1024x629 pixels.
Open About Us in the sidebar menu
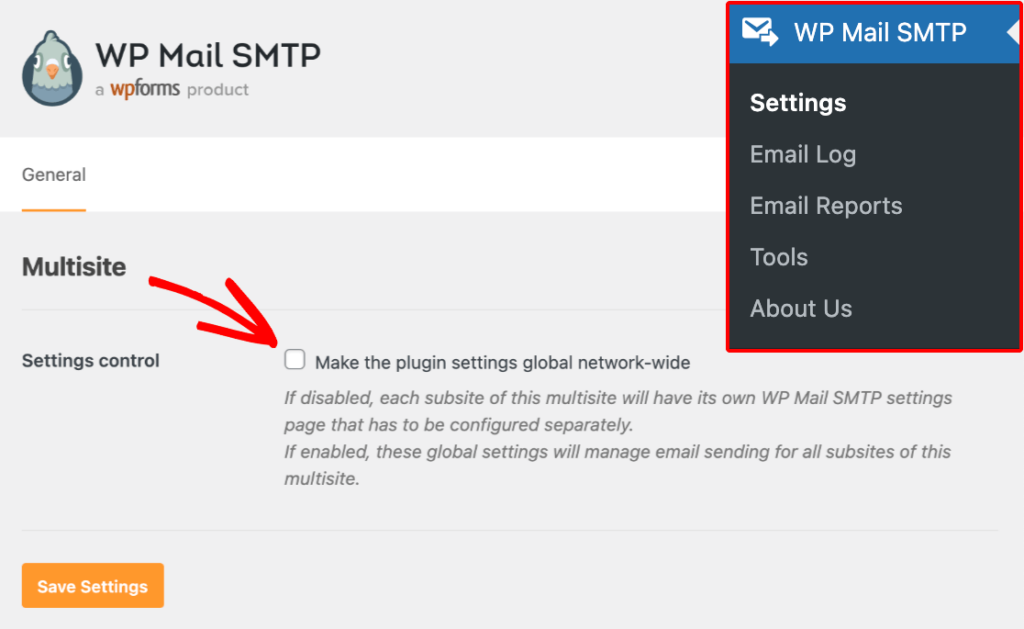pos(801,308)
